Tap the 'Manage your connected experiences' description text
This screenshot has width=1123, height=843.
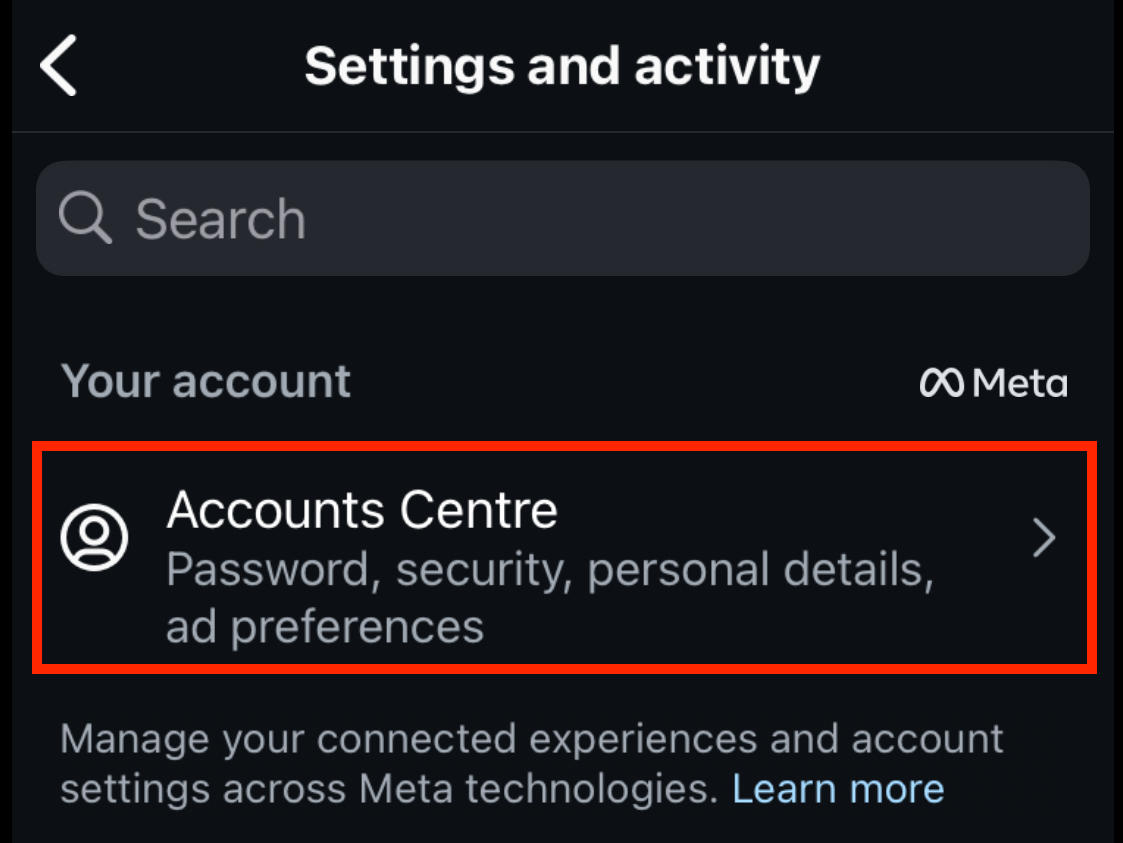click(x=531, y=739)
